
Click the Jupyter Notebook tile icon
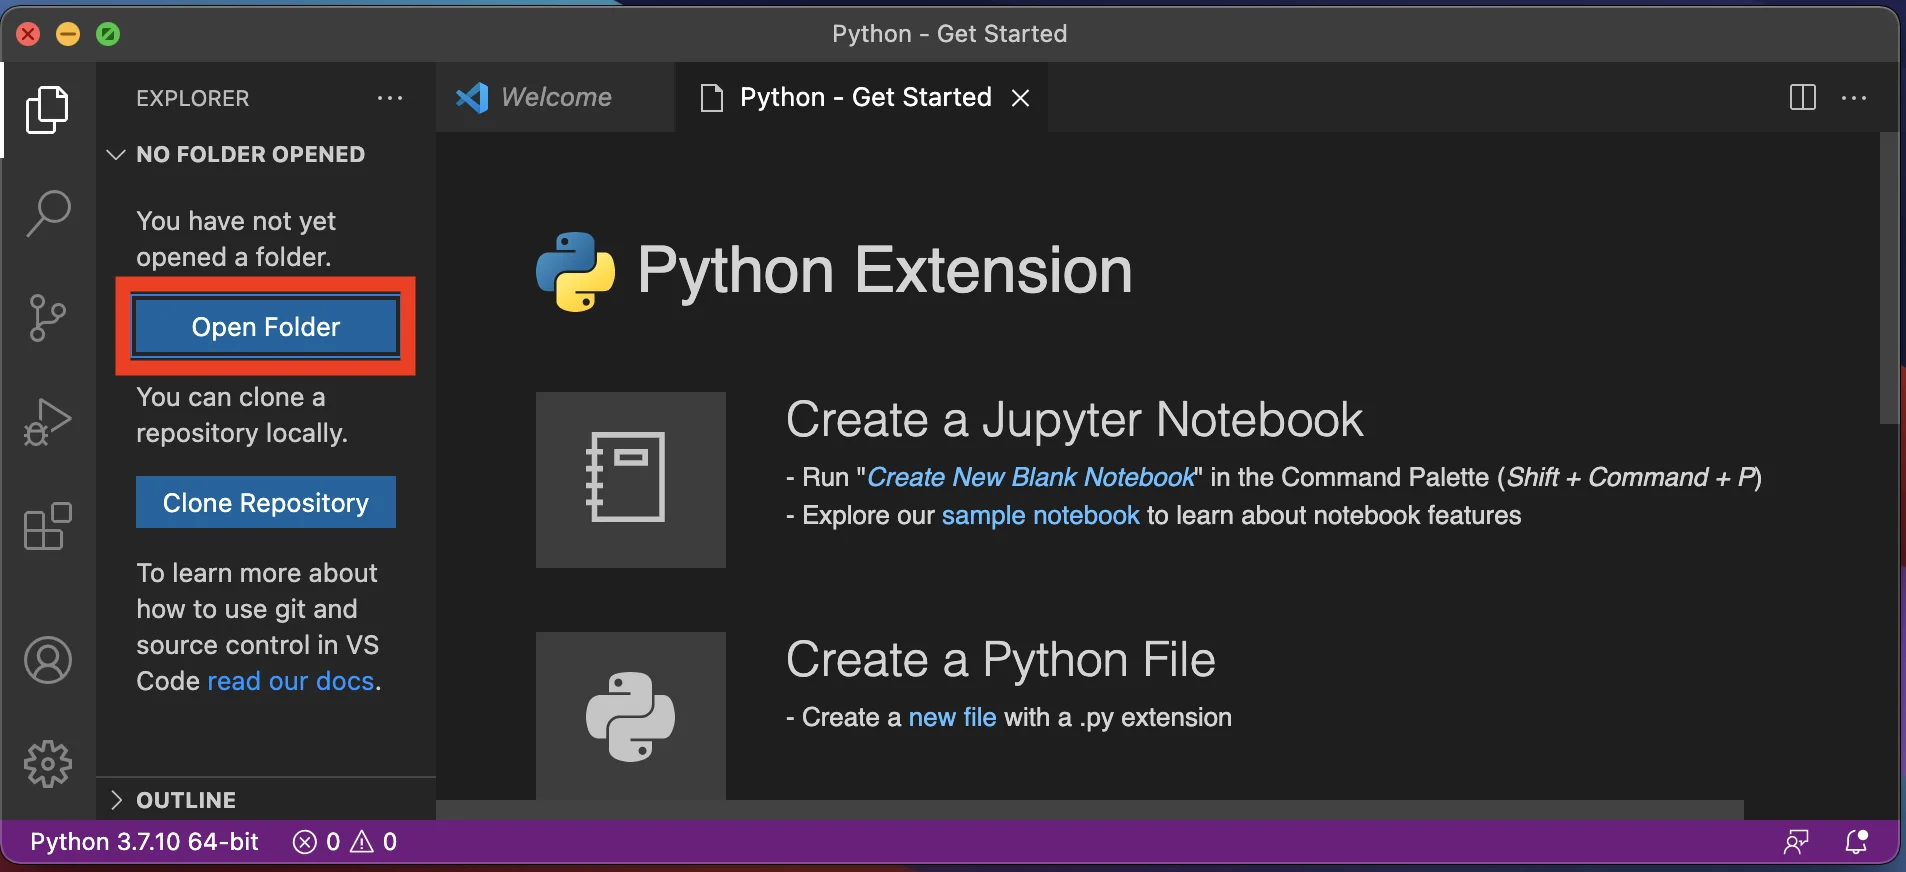[x=631, y=480]
